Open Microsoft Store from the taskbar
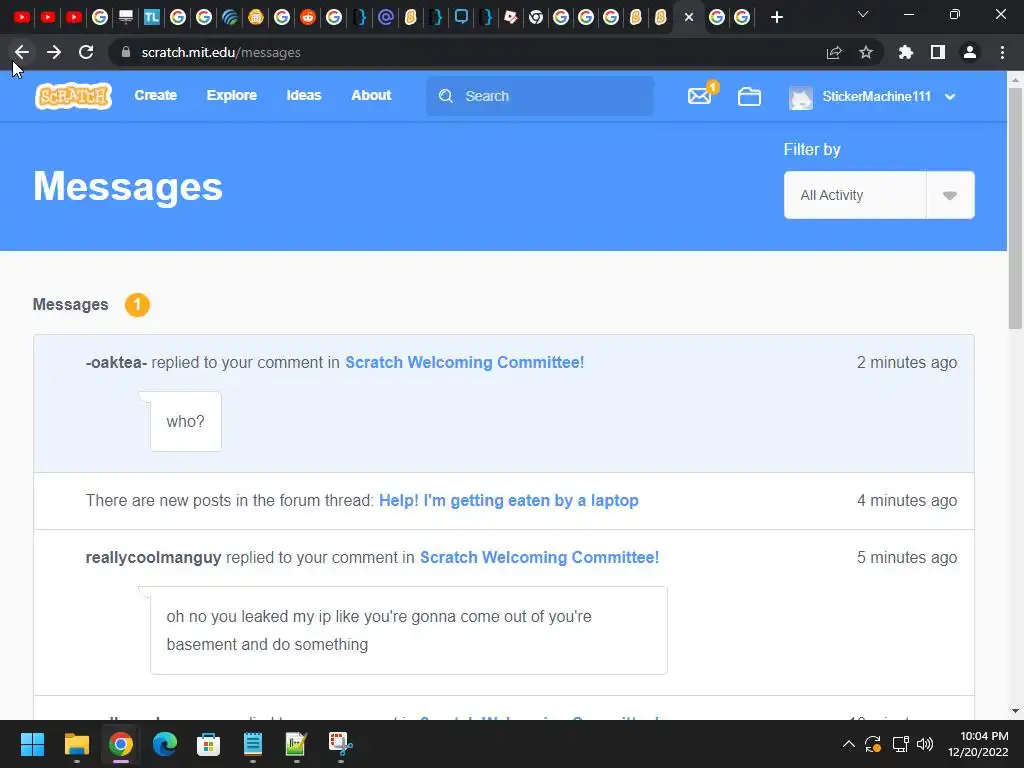The image size is (1024, 768). tap(208, 744)
